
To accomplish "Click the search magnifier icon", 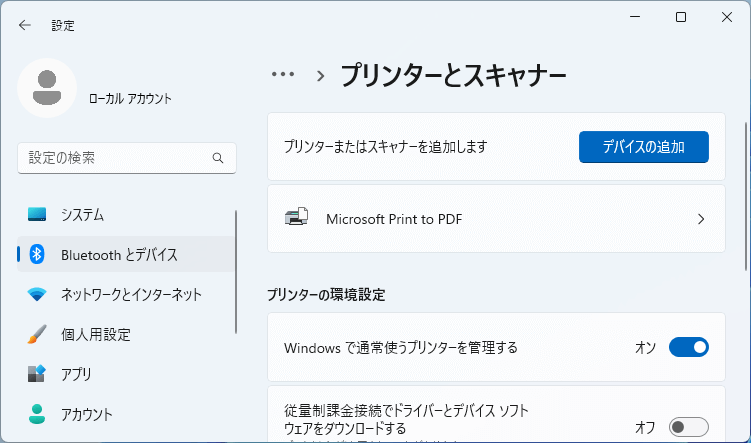I will click(x=218, y=158).
